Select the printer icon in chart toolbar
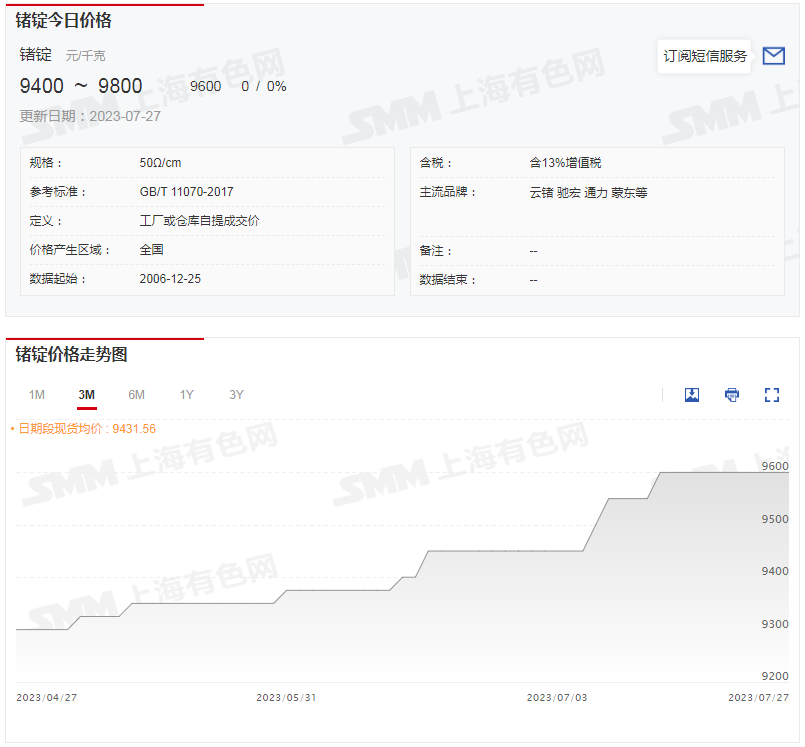This screenshot has height=747, width=805. (731, 395)
